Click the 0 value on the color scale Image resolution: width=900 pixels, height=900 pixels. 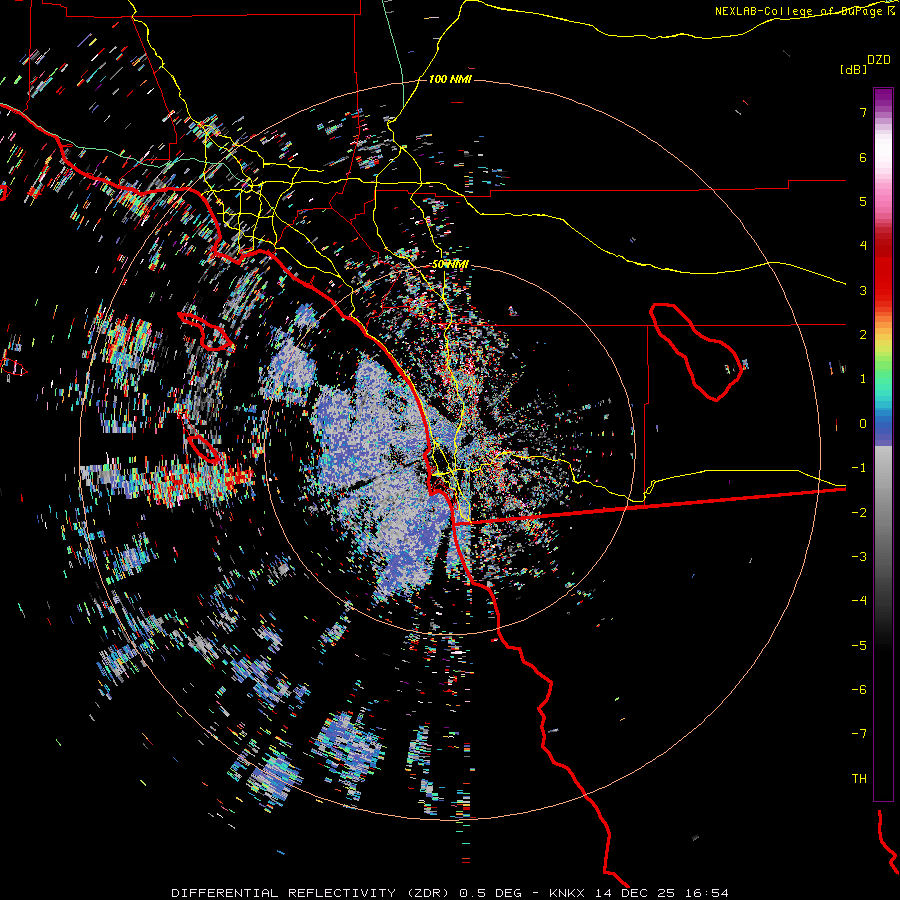pos(863,424)
